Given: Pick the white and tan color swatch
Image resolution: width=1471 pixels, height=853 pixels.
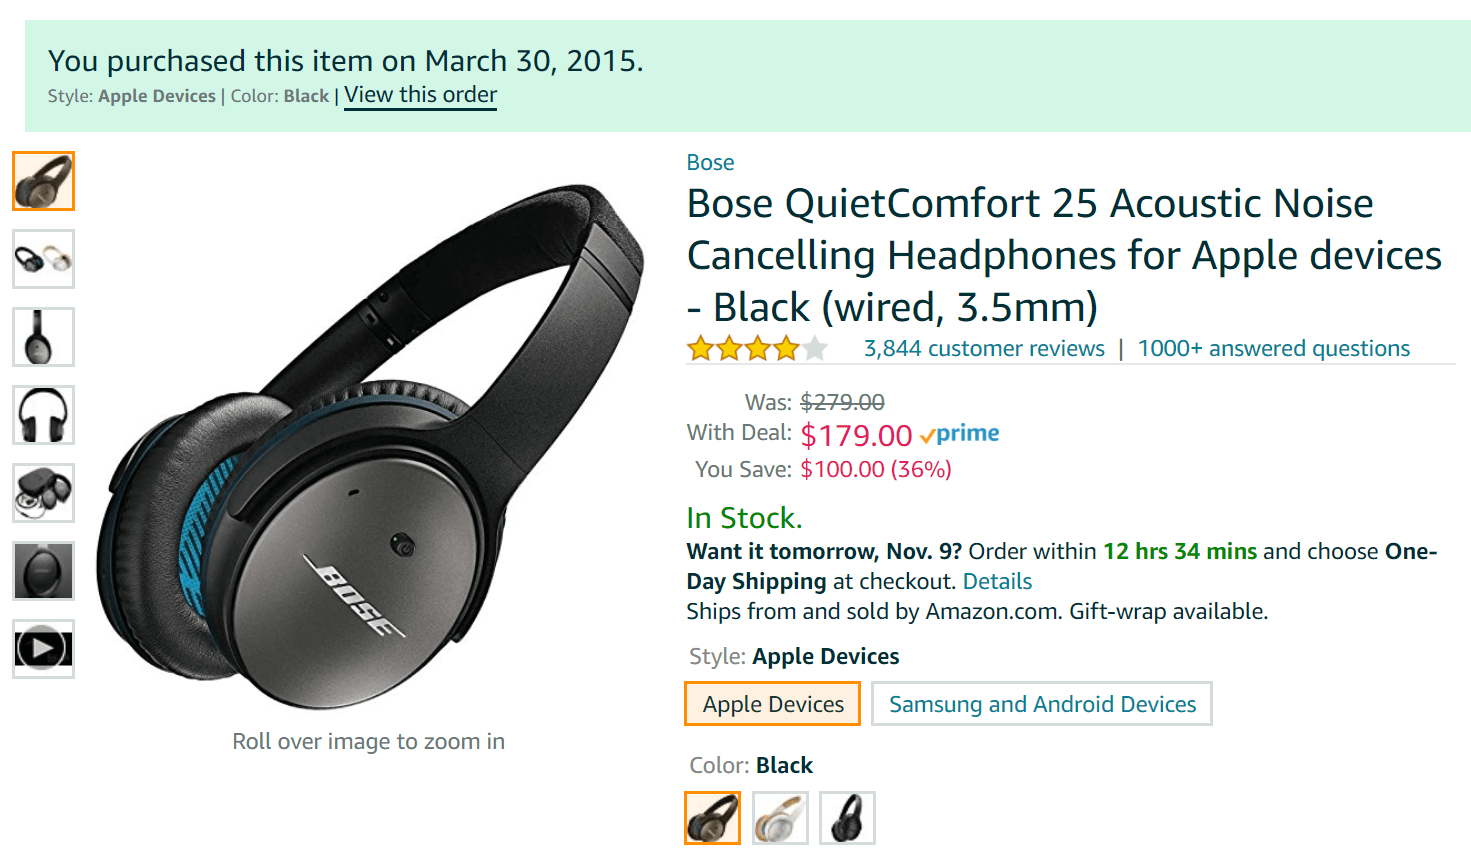Looking at the screenshot, I should point(779,817).
